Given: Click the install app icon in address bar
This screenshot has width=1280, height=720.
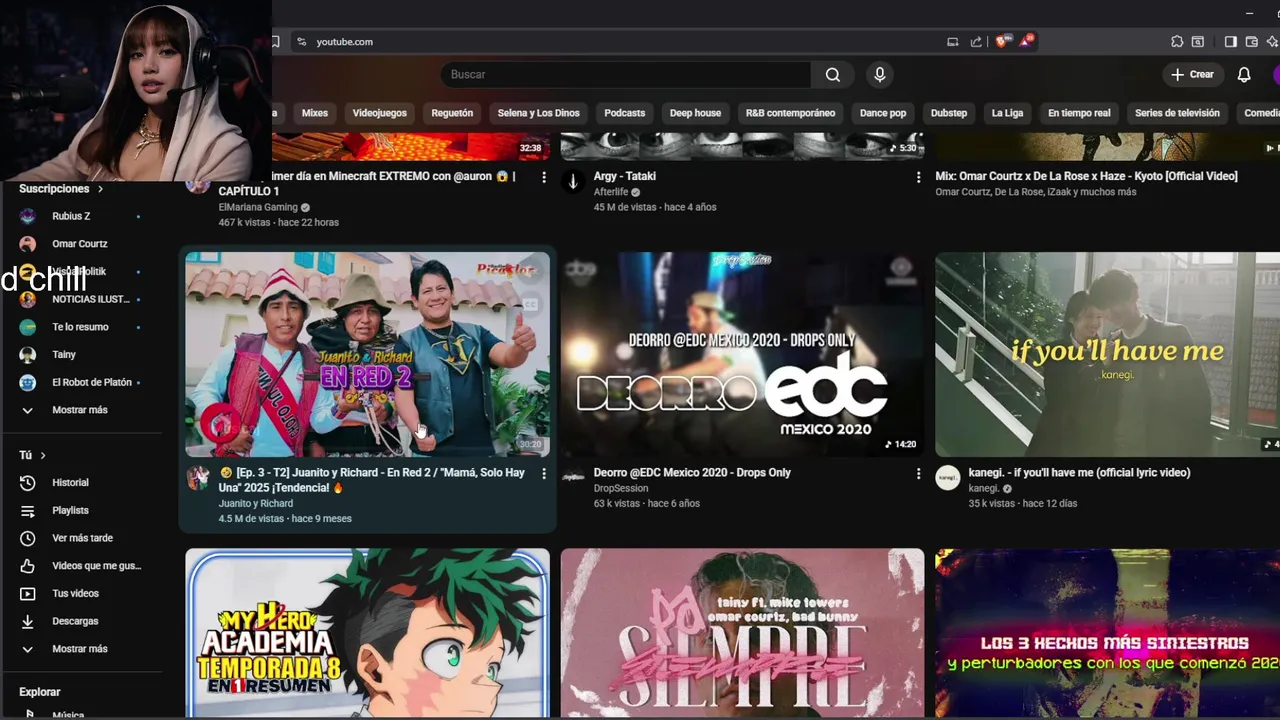Looking at the screenshot, I should coord(953,42).
